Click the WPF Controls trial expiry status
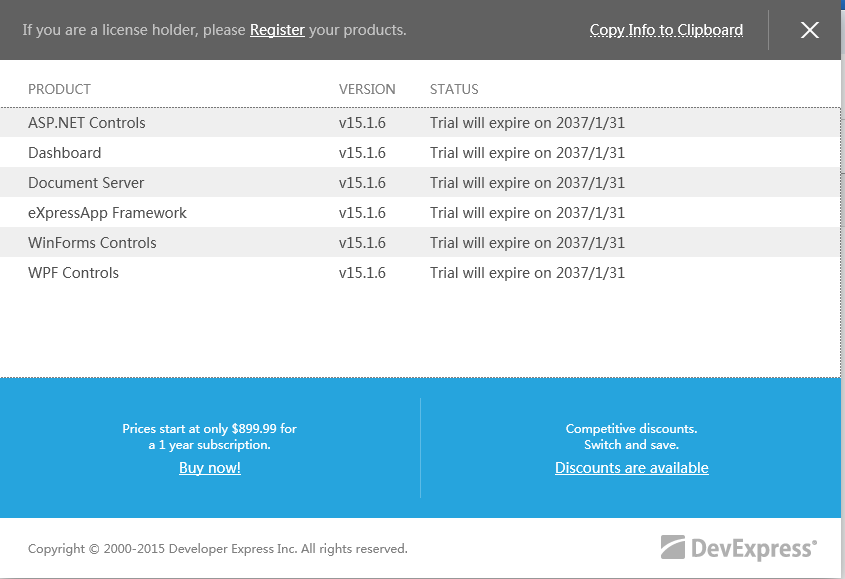 coord(527,273)
